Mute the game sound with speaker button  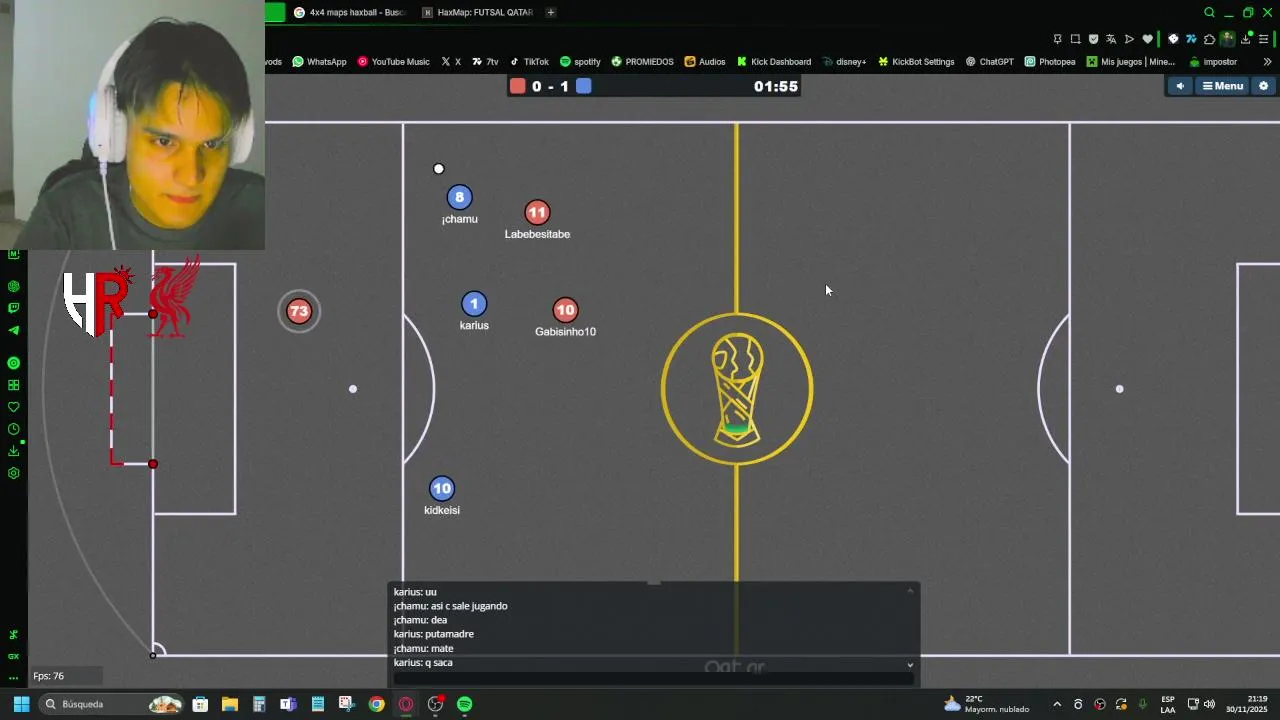(1180, 86)
